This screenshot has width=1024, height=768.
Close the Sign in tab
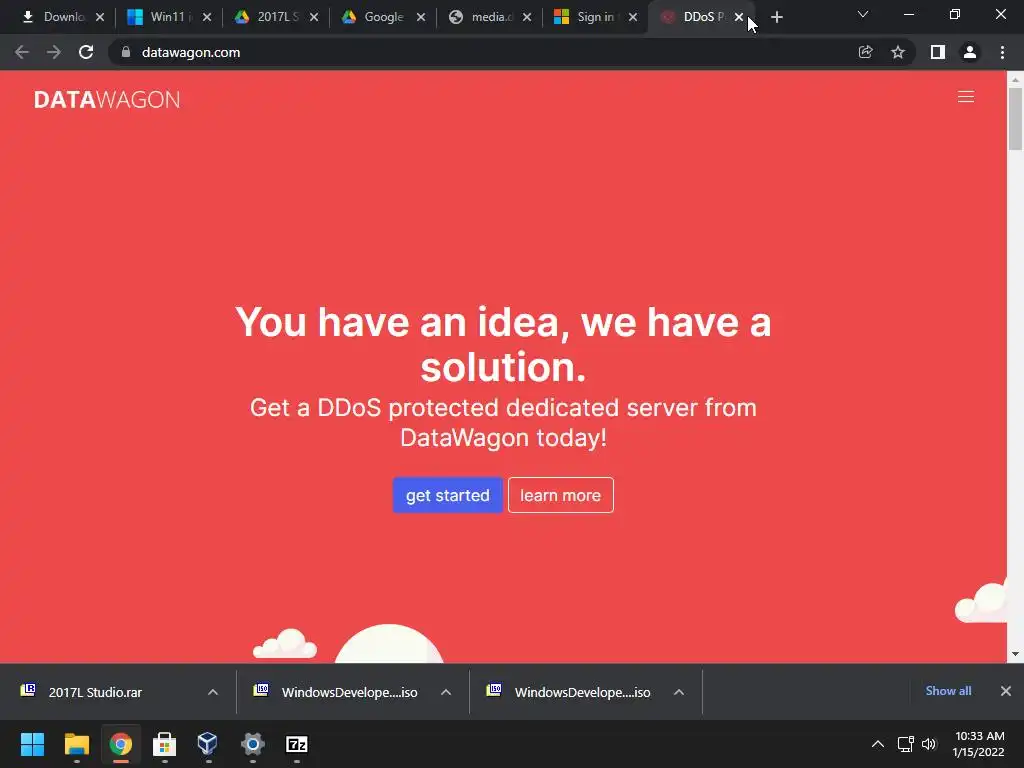click(x=633, y=17)
